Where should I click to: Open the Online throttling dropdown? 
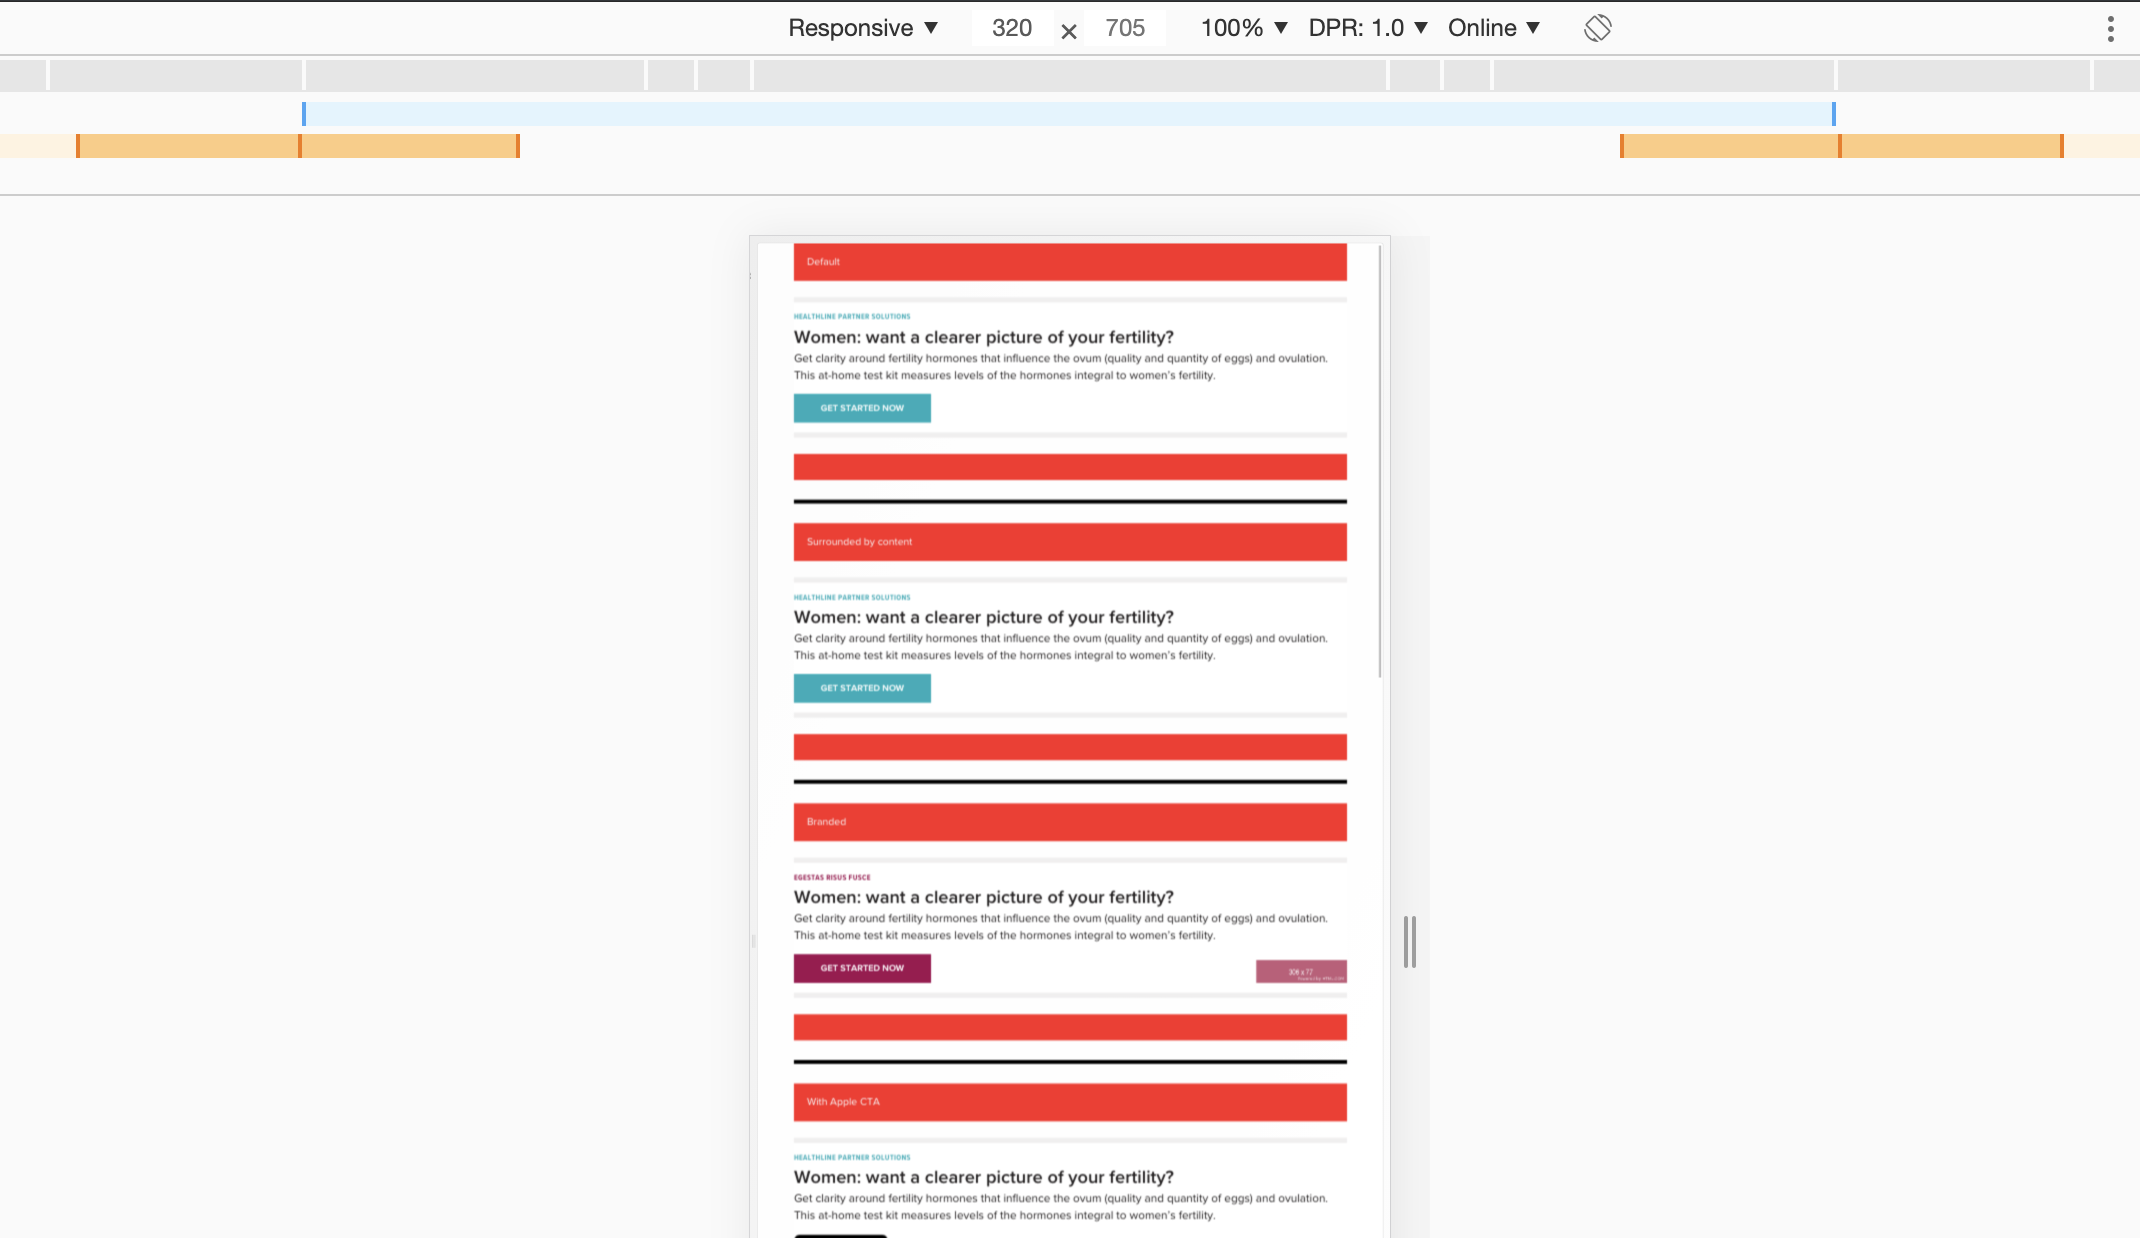[1494, 28]
